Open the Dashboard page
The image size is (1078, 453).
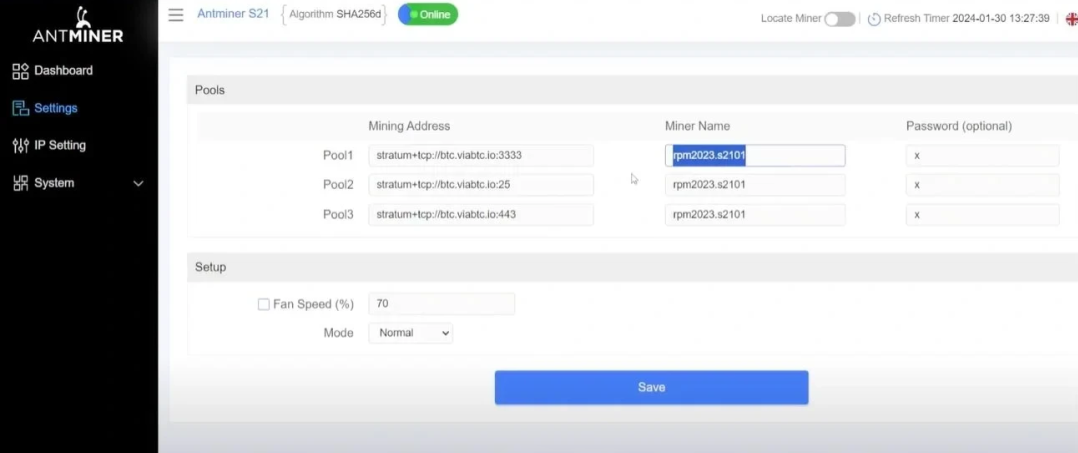pos(63,71)
